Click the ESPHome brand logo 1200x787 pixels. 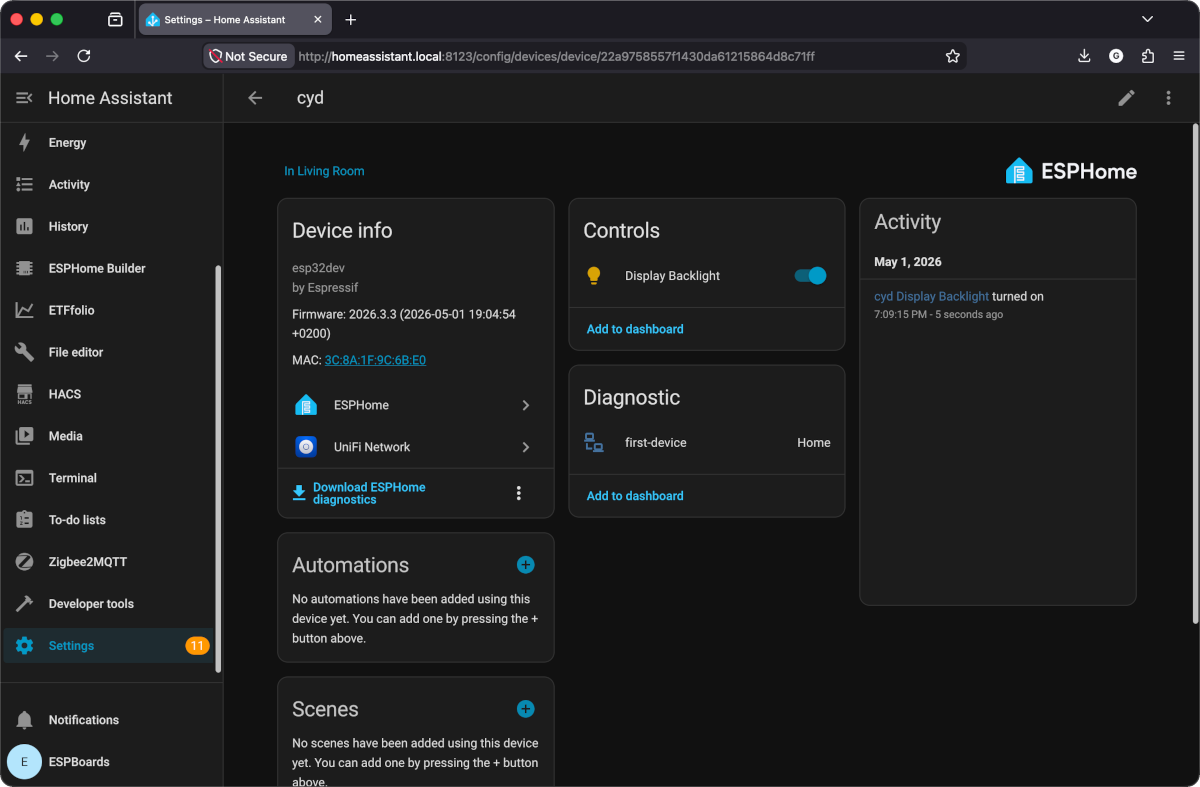pyautogui.click(x=1071, y=171)
